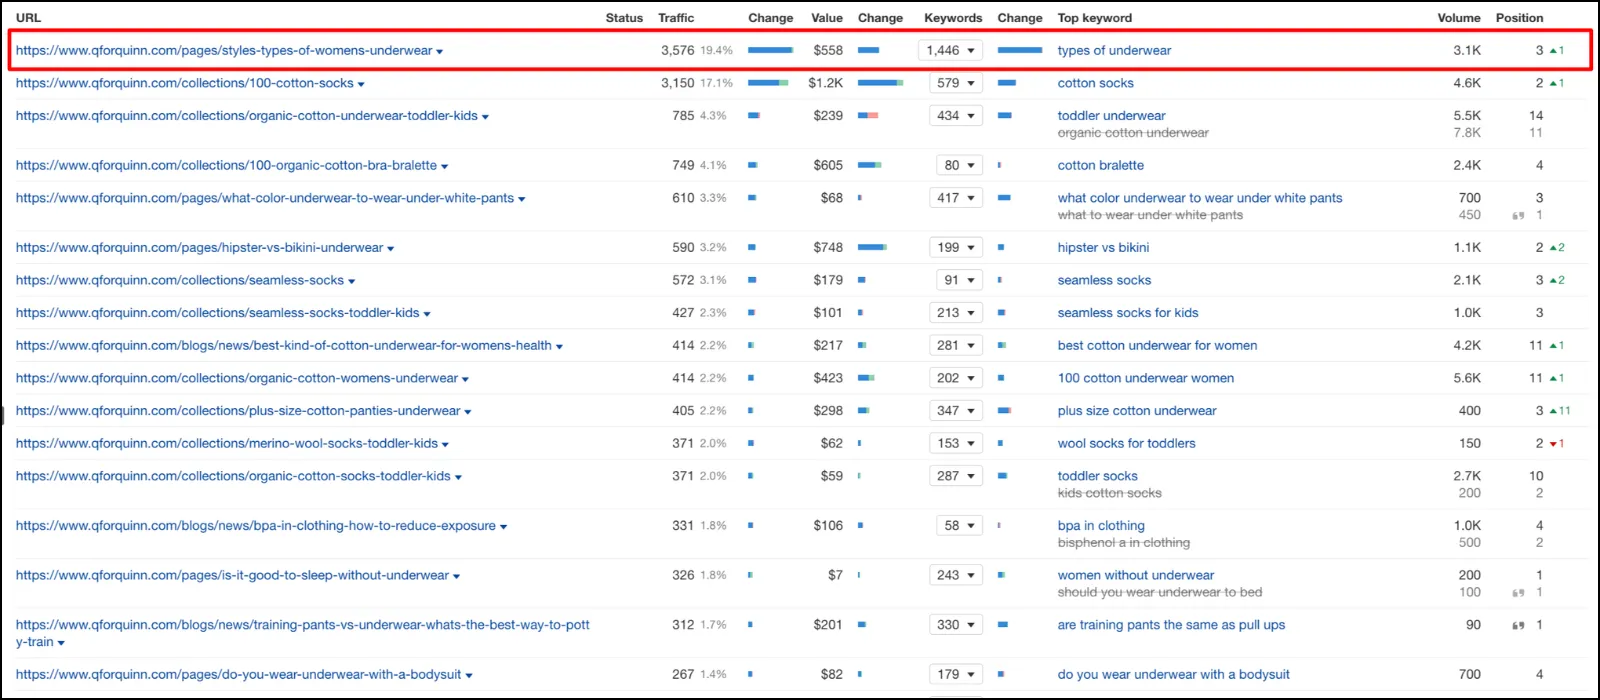
Task: Select the $1.2K value cell
Action: click(825, 83)
